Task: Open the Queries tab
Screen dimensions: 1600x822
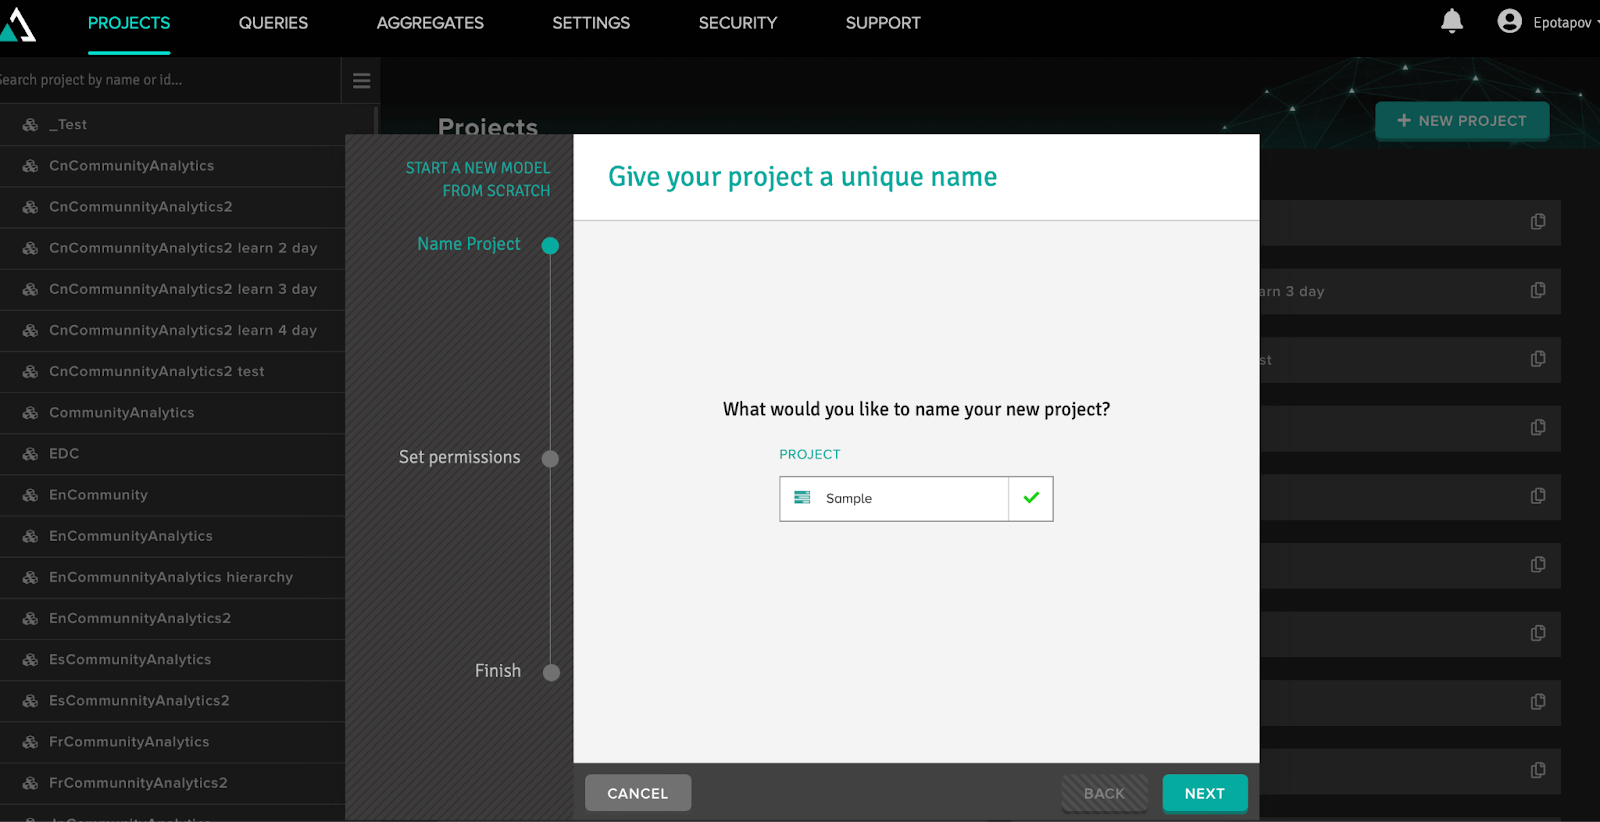Action: (273, 23)
